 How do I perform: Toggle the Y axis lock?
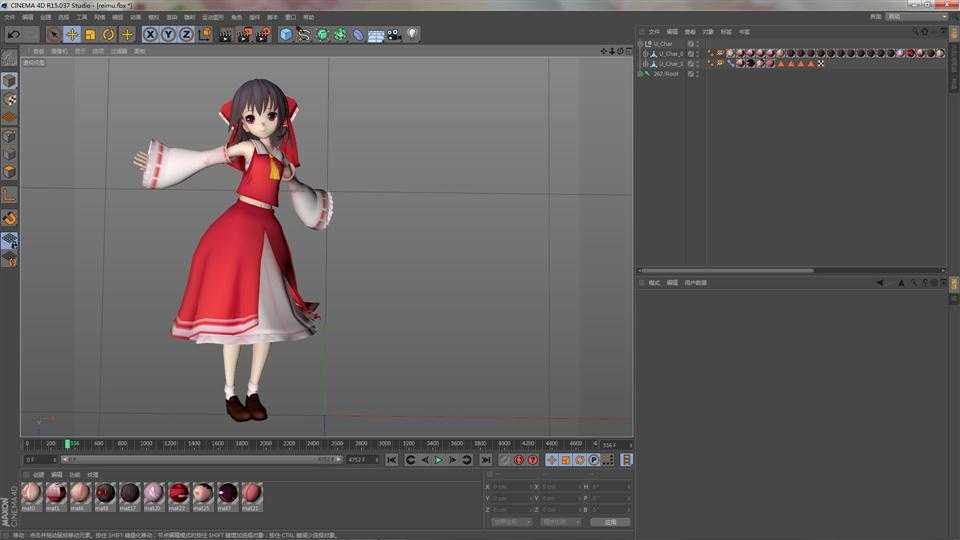pos(168,35)
